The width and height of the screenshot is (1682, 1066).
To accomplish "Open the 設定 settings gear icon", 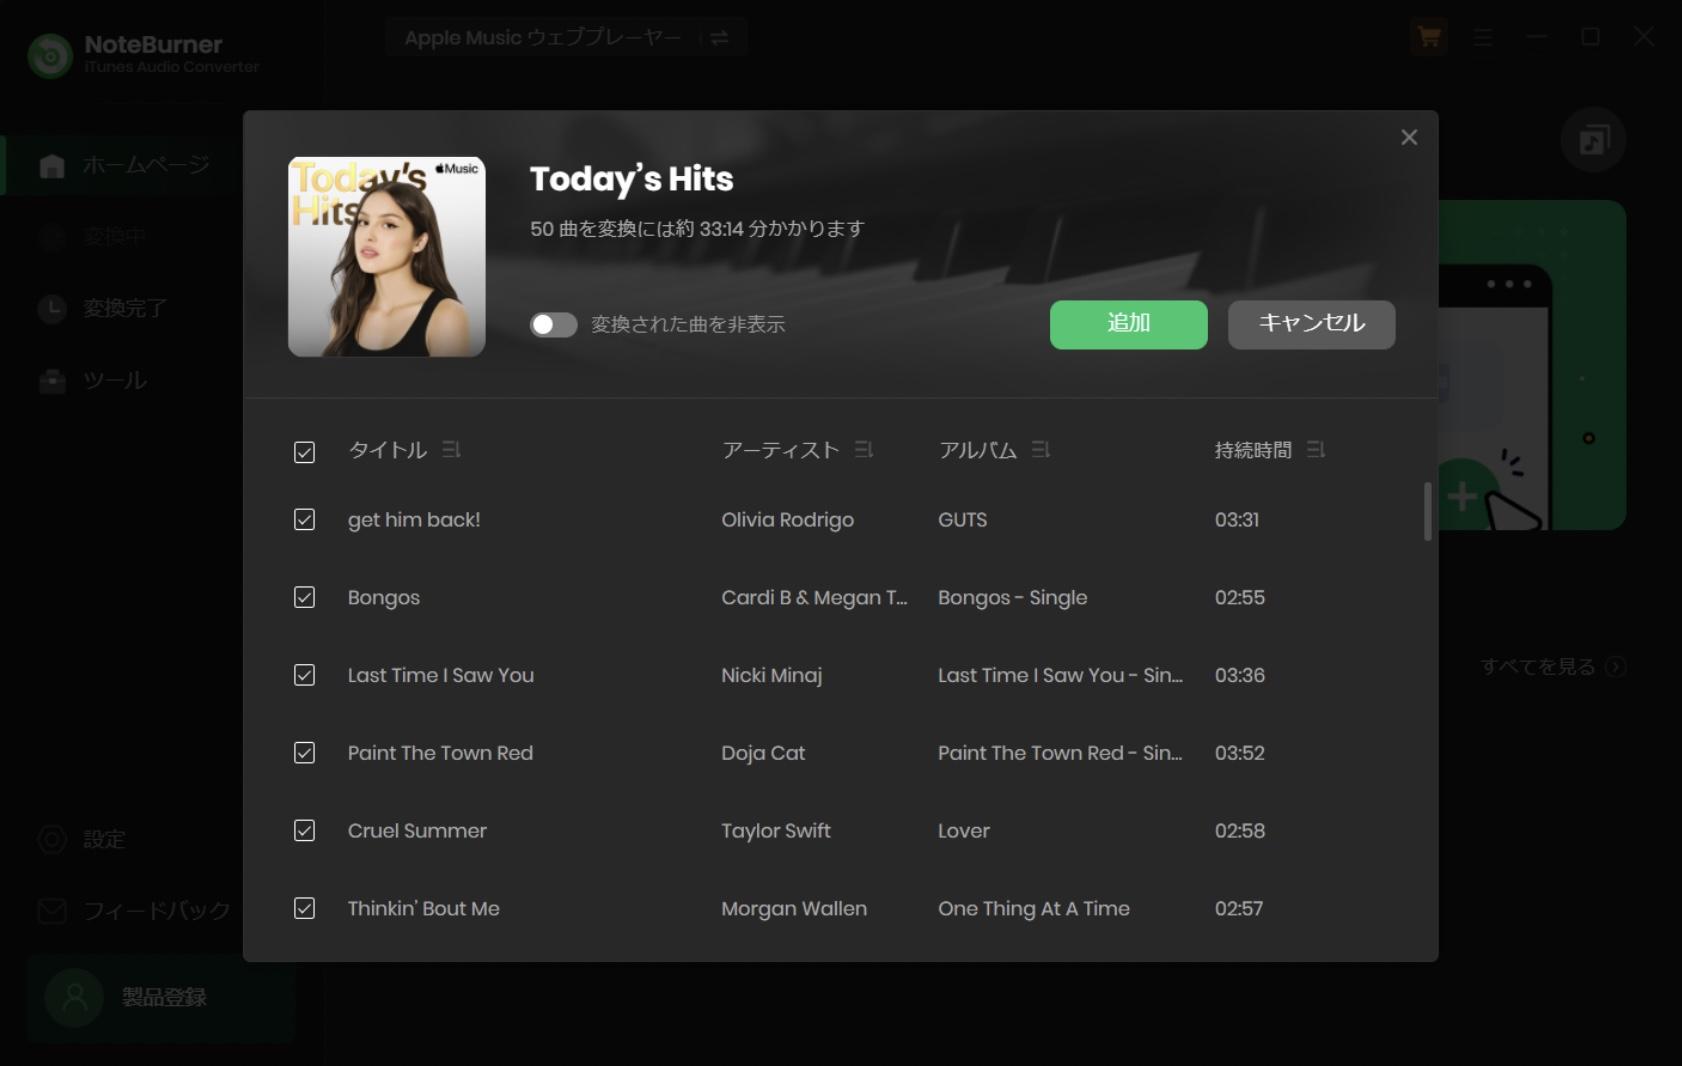I will [x=51, y=839].
